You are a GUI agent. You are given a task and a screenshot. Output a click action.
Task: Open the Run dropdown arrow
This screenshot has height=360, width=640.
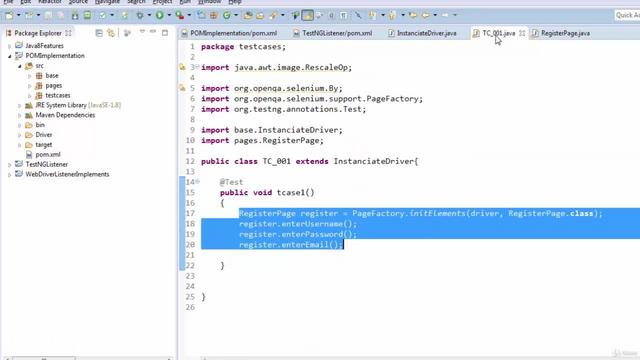click(169, 16)
